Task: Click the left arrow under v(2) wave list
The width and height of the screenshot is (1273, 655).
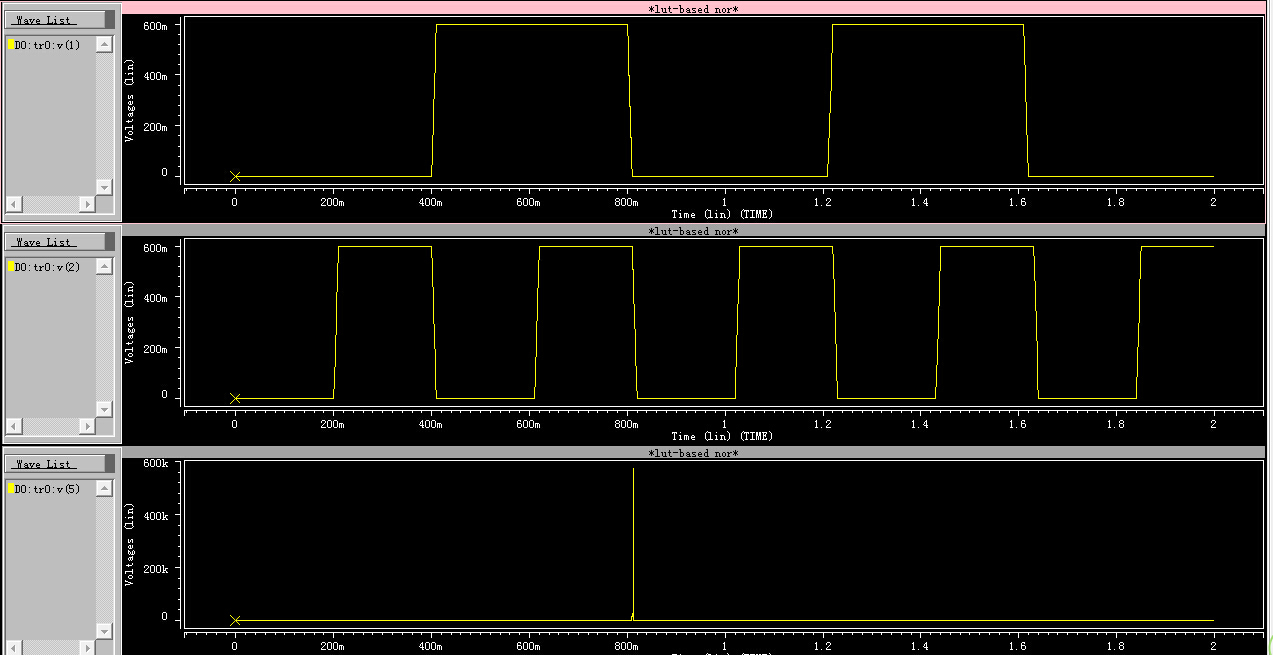Action: [x=13, y=426]
